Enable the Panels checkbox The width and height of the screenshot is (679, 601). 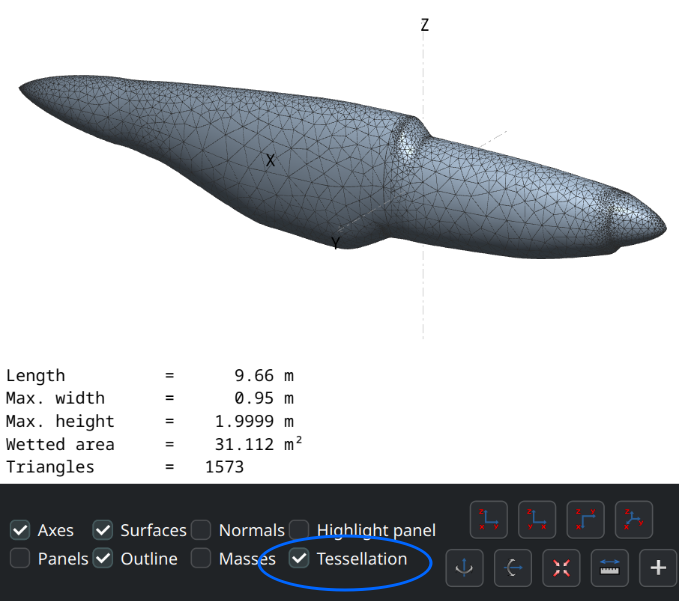pos(20,559)
